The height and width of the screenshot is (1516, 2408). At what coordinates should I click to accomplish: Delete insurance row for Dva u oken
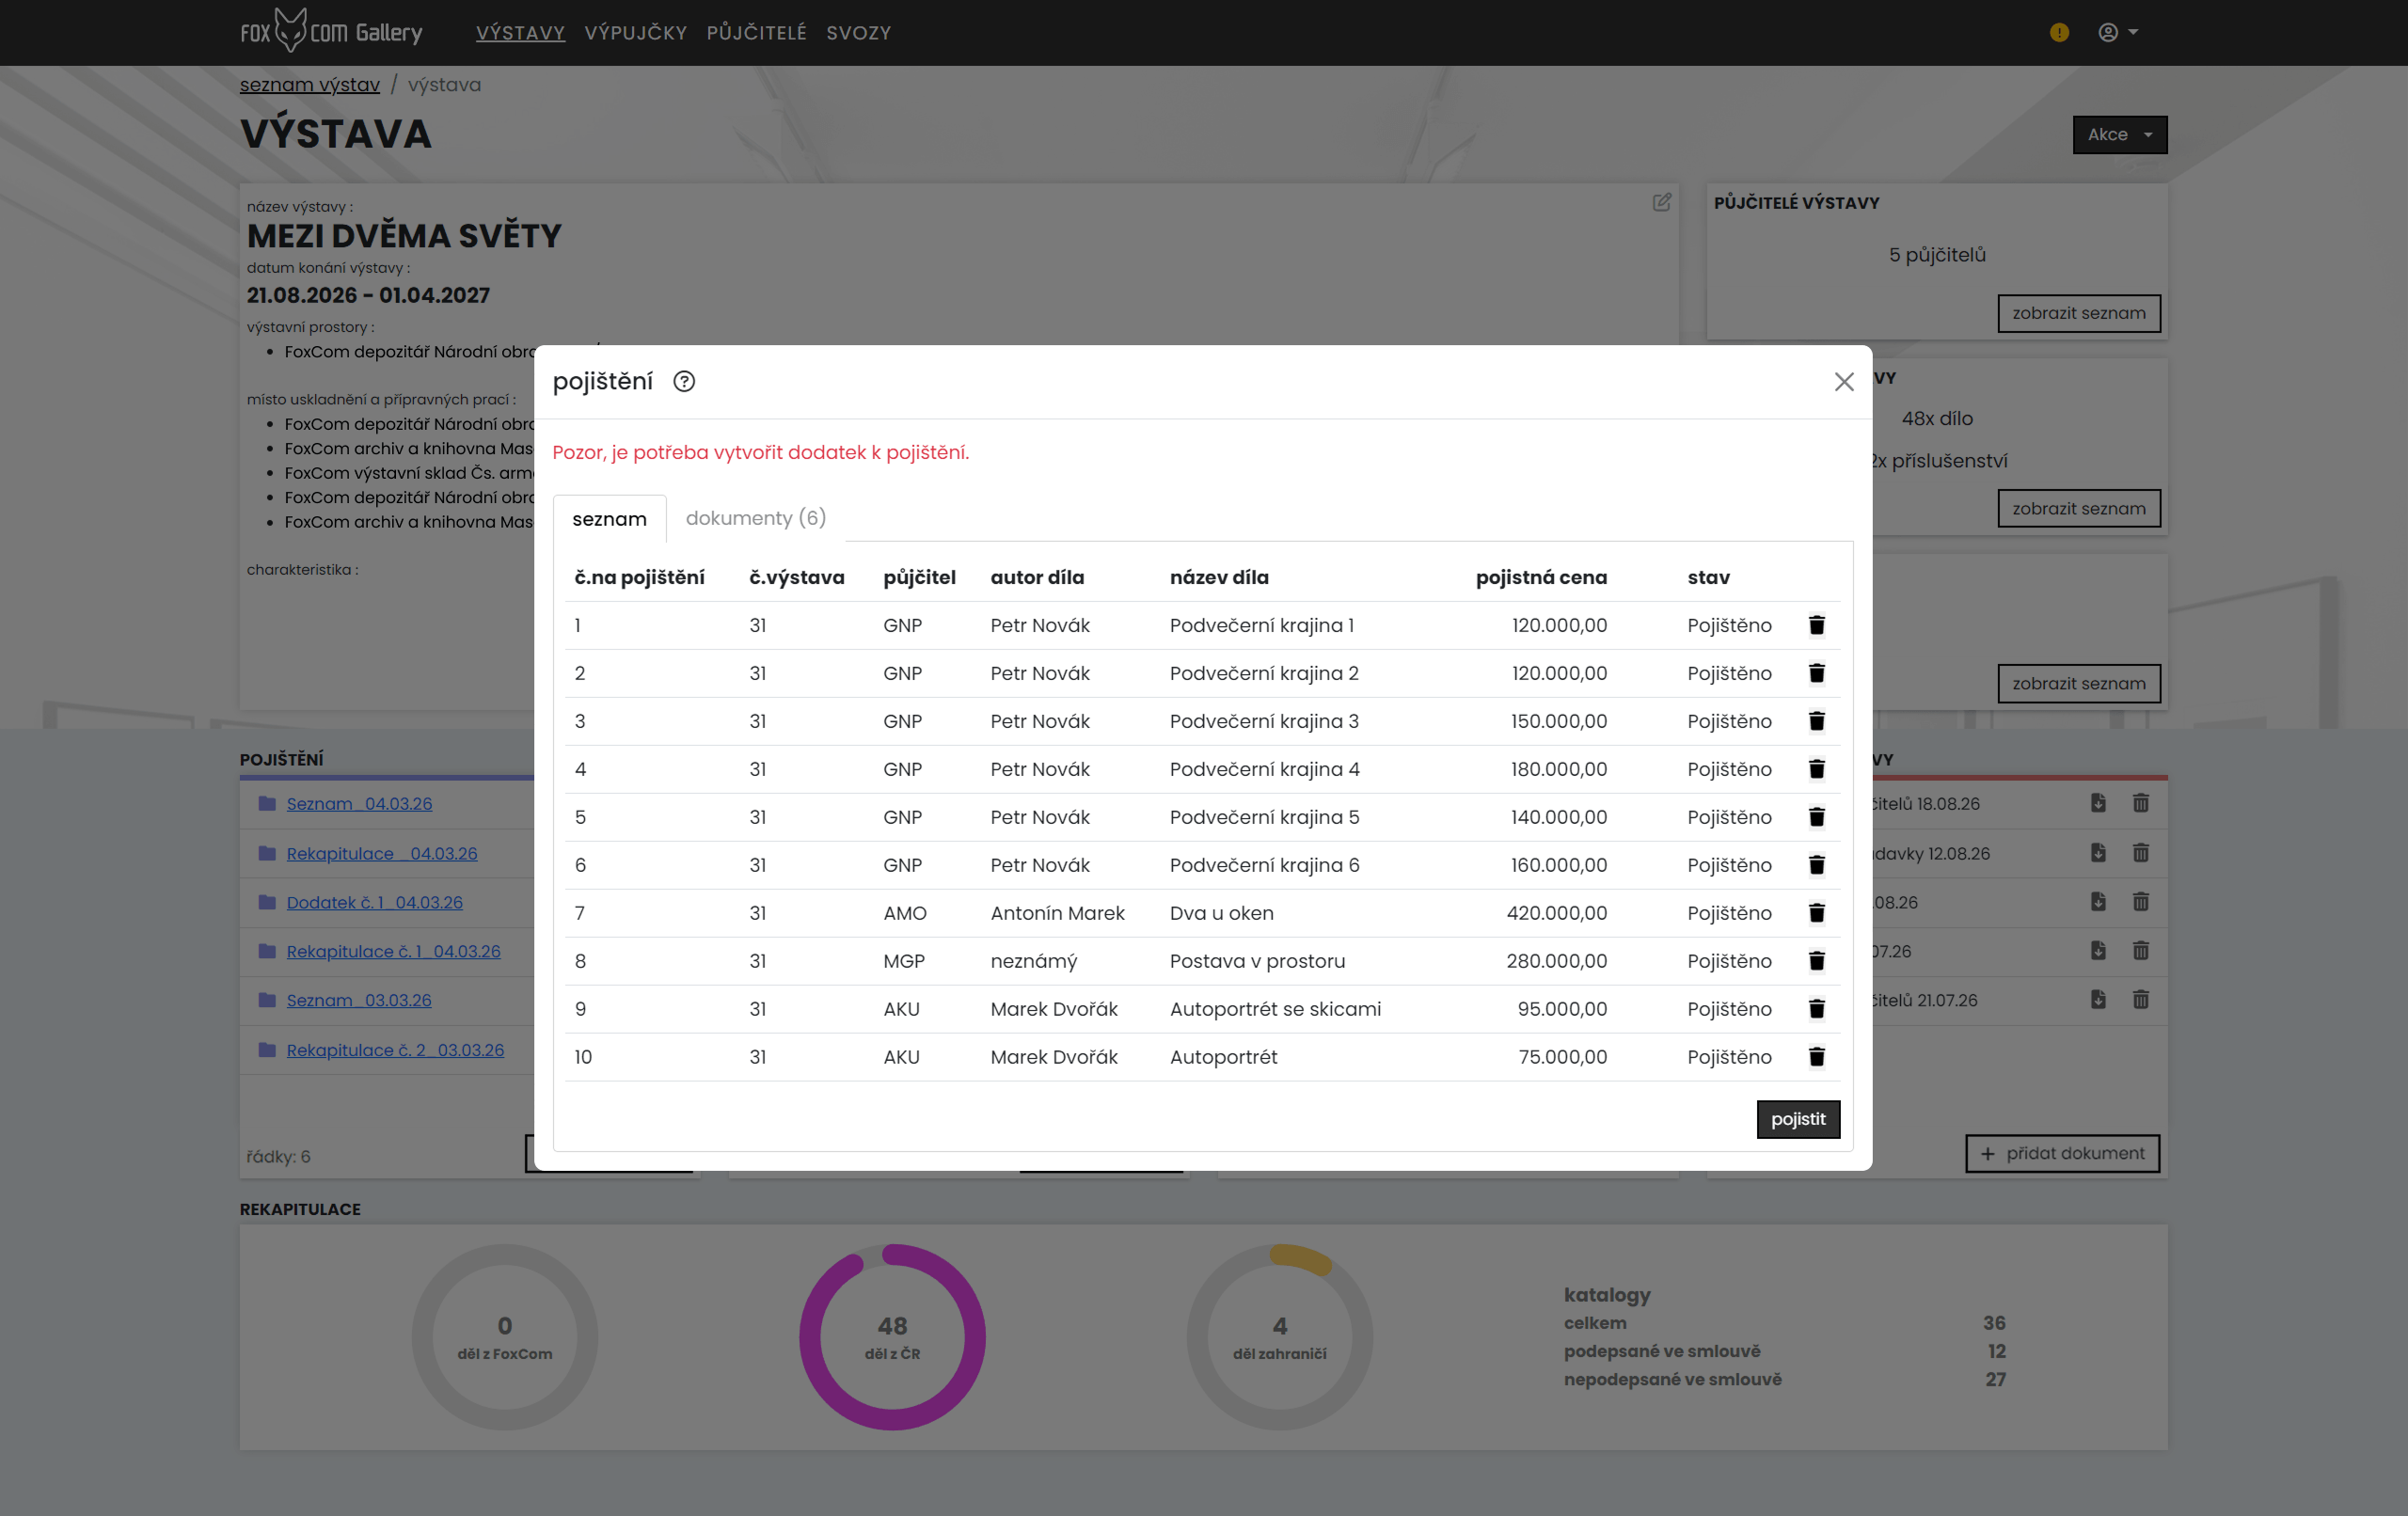click(x=1816, y=913)
